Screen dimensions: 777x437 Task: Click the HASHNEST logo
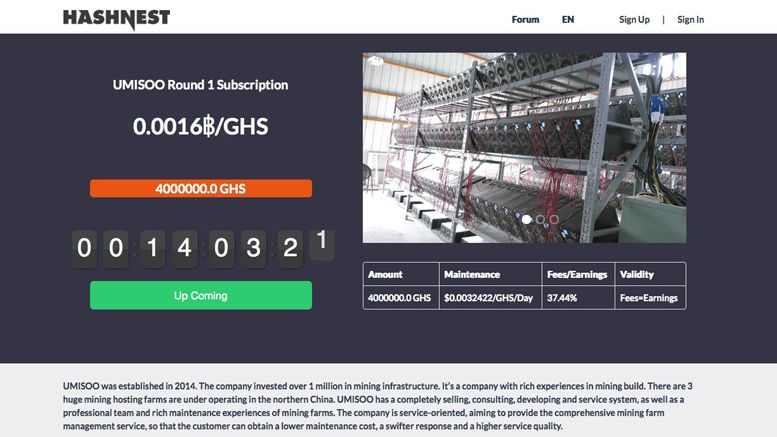point(116,19)
